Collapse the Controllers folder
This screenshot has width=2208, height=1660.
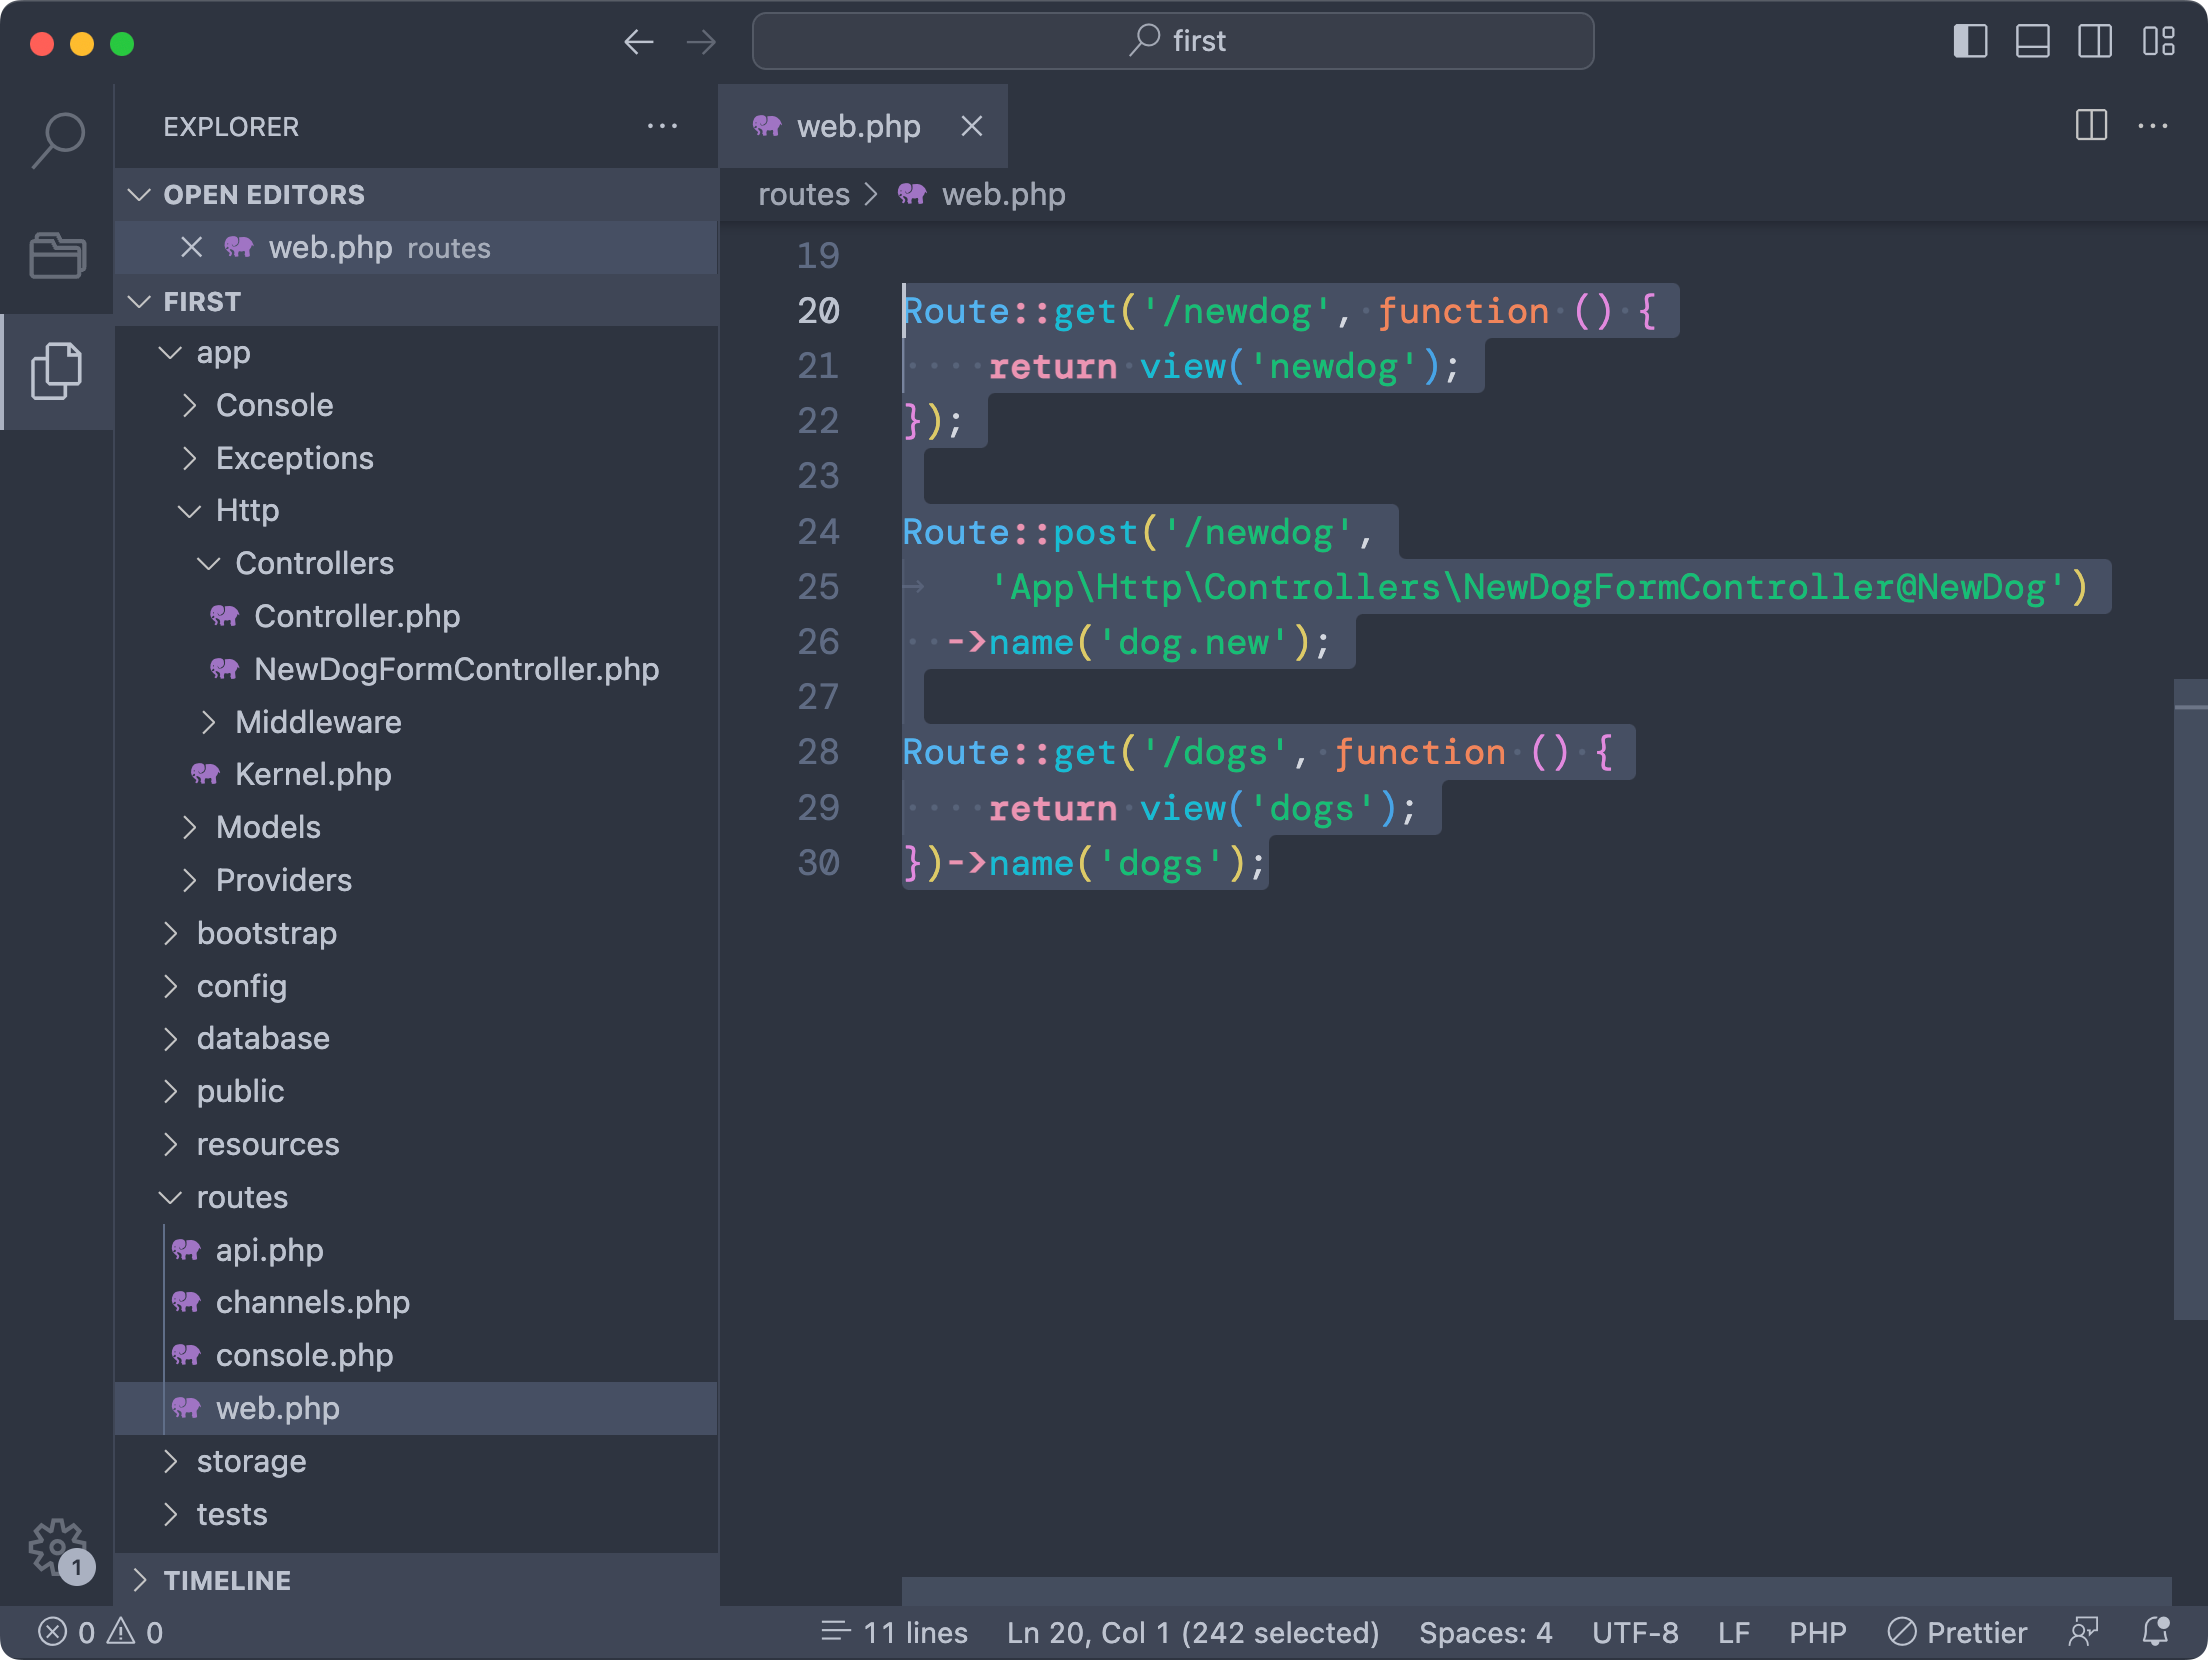[x=313, y=563]
